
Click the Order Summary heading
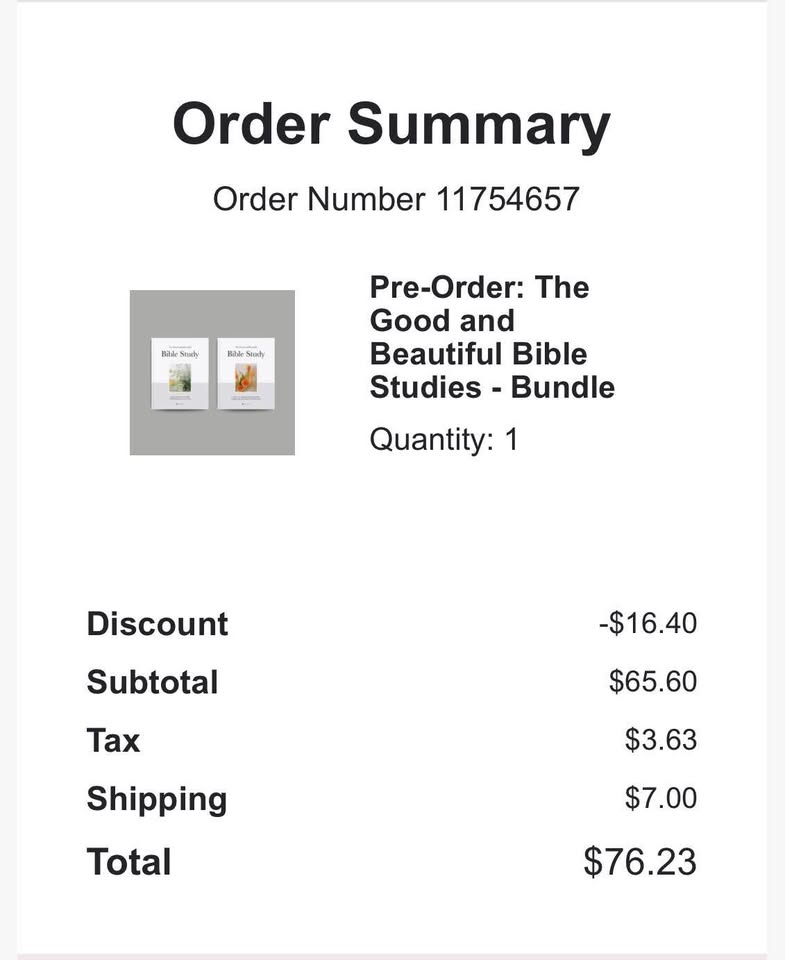coord(391,125)
